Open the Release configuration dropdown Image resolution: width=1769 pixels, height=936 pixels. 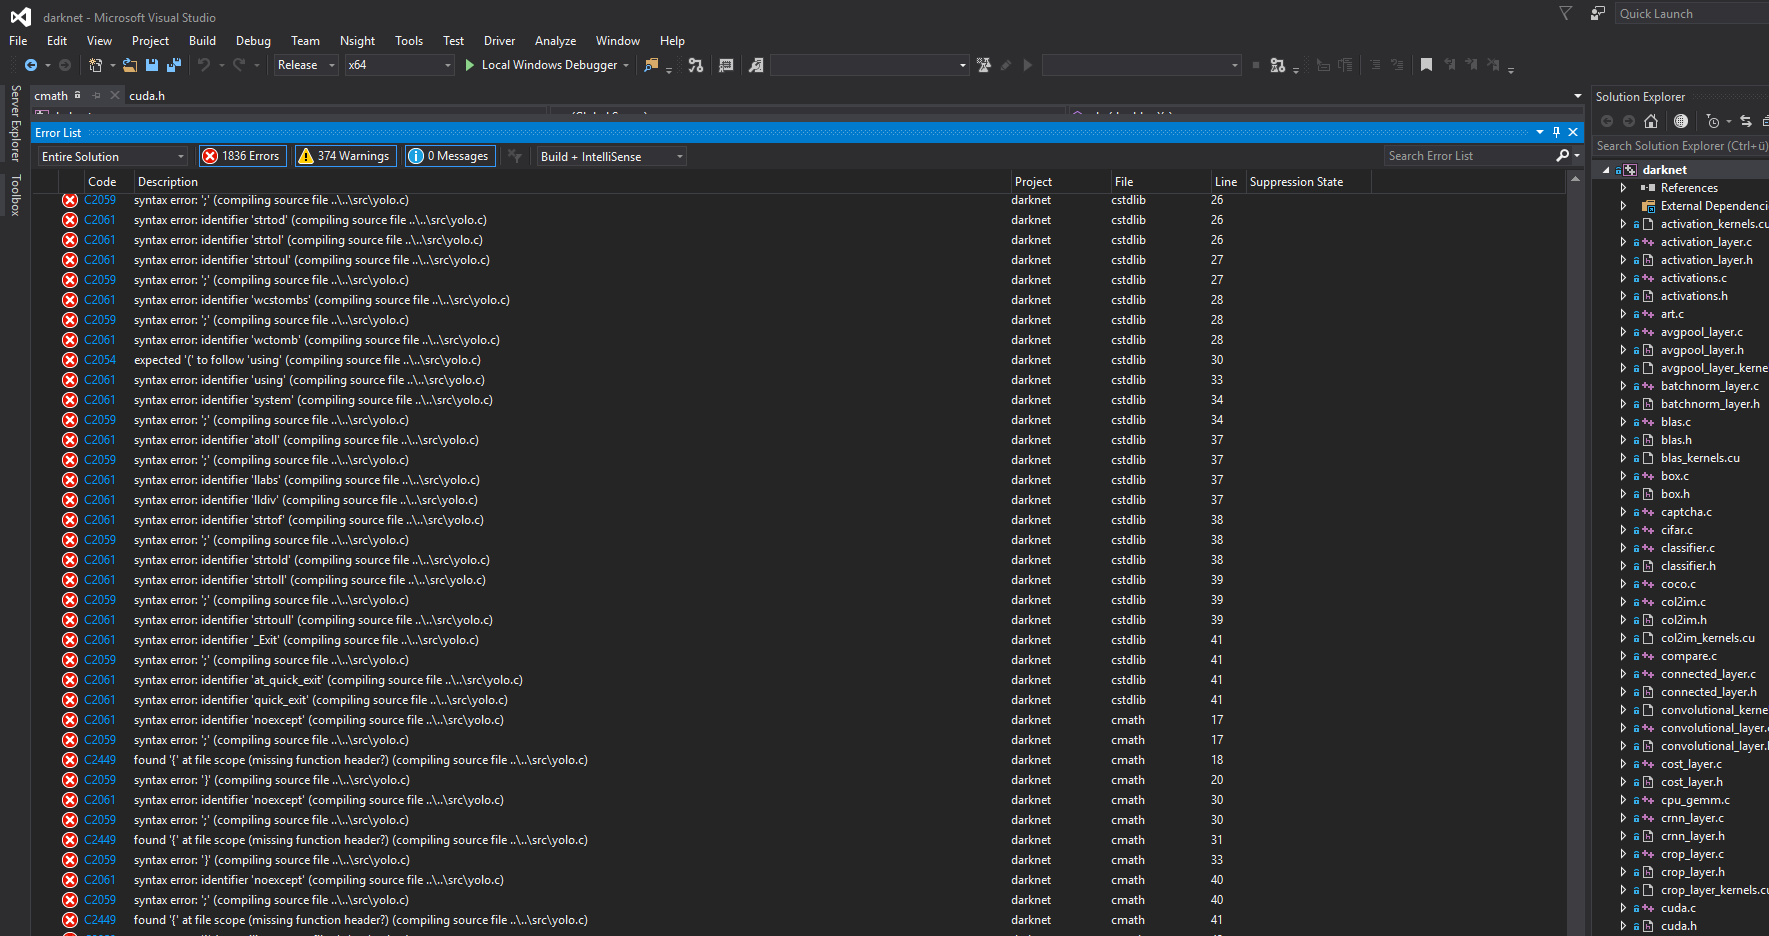pyautogui.click(x=306, y=65)
